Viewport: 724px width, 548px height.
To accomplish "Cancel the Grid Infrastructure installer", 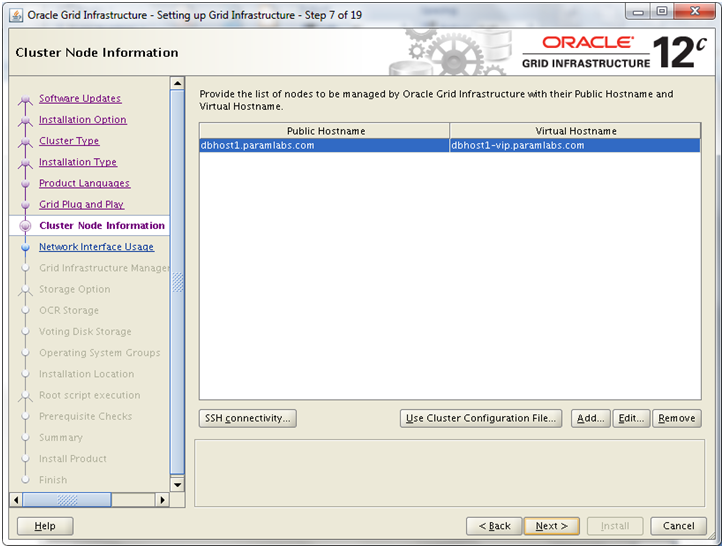I will pos(678,526).
